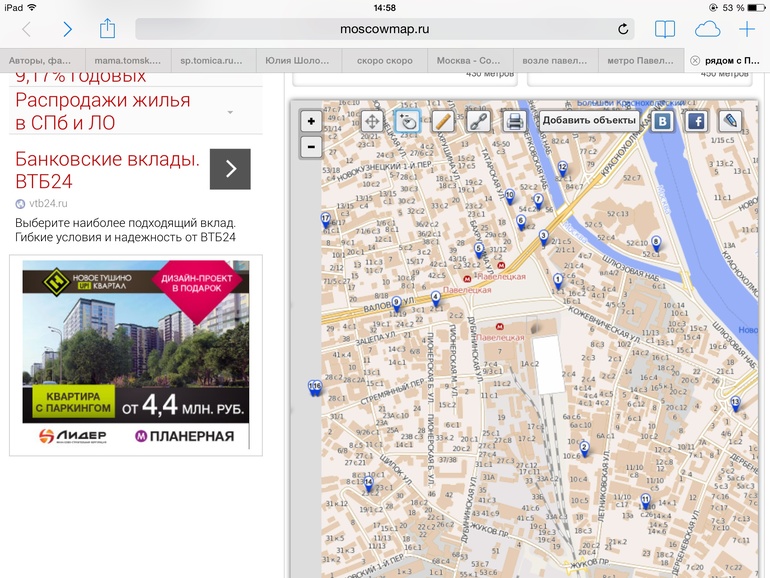Screen dimensions: 770x578
Task: Open the VTB24 ad arrow button
Action: (230, 169)
